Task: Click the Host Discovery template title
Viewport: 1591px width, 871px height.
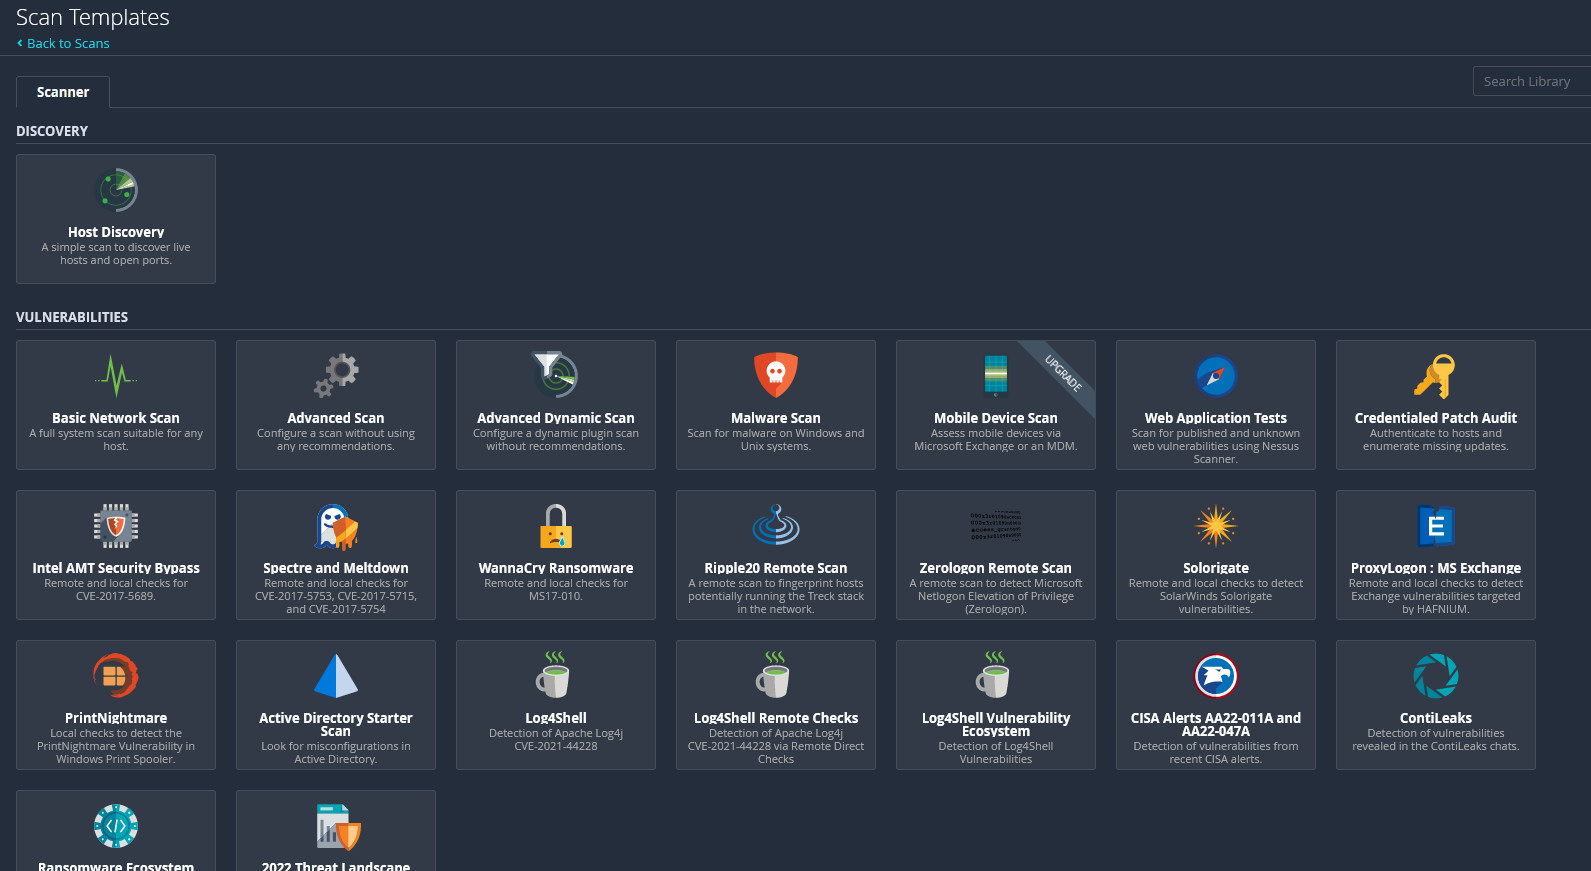Action: (x=116, y=232)
